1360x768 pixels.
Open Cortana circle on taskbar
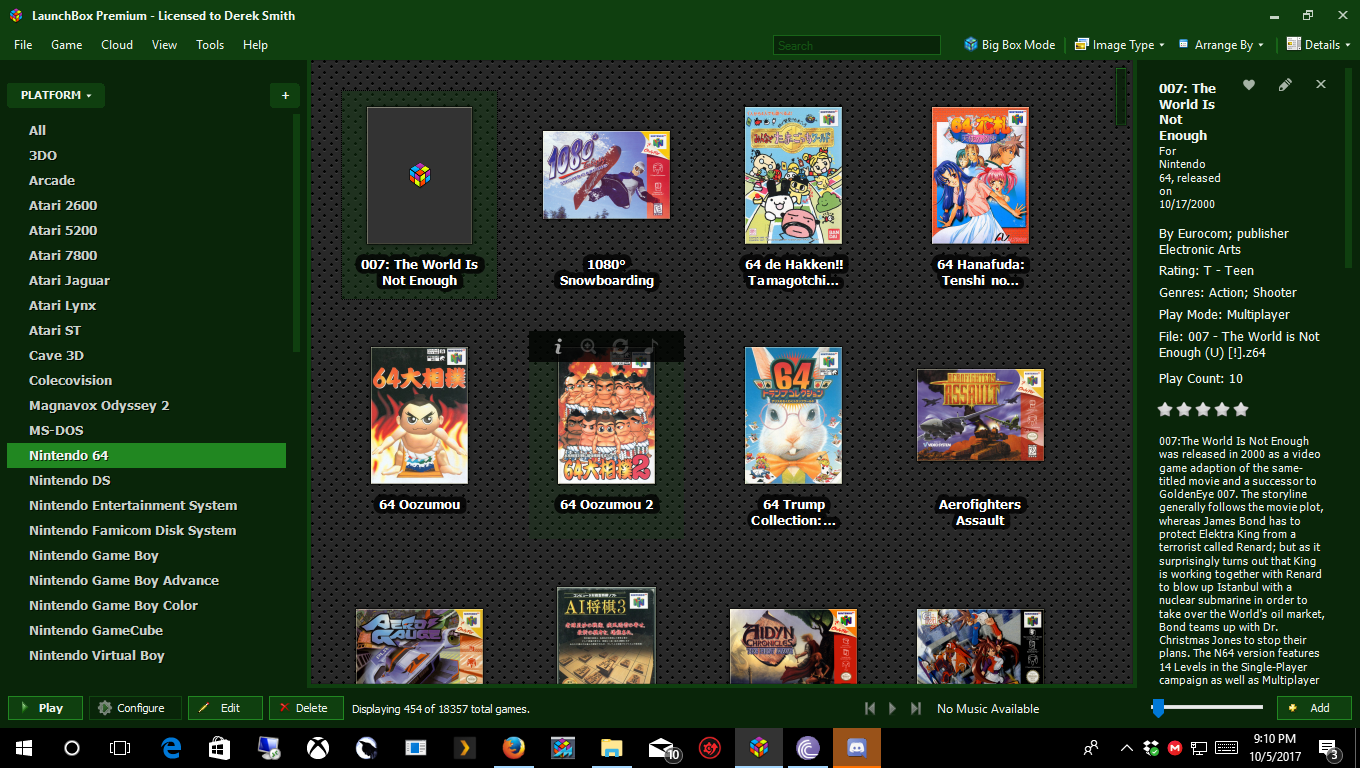pyautogui.click(x=72, y=748)
